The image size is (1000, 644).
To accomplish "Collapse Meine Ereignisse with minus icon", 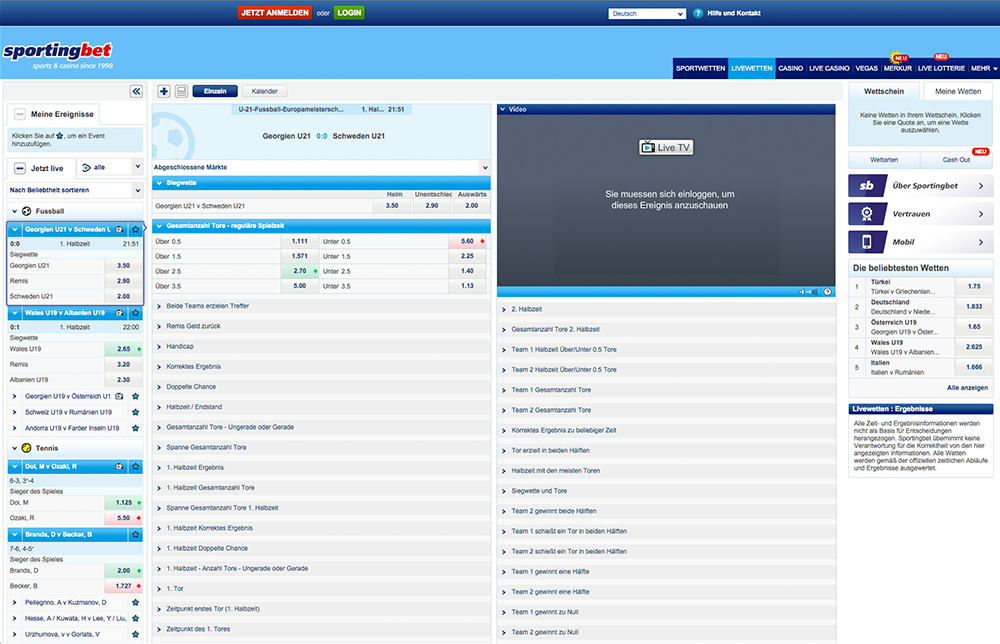I will click(20, 114).
